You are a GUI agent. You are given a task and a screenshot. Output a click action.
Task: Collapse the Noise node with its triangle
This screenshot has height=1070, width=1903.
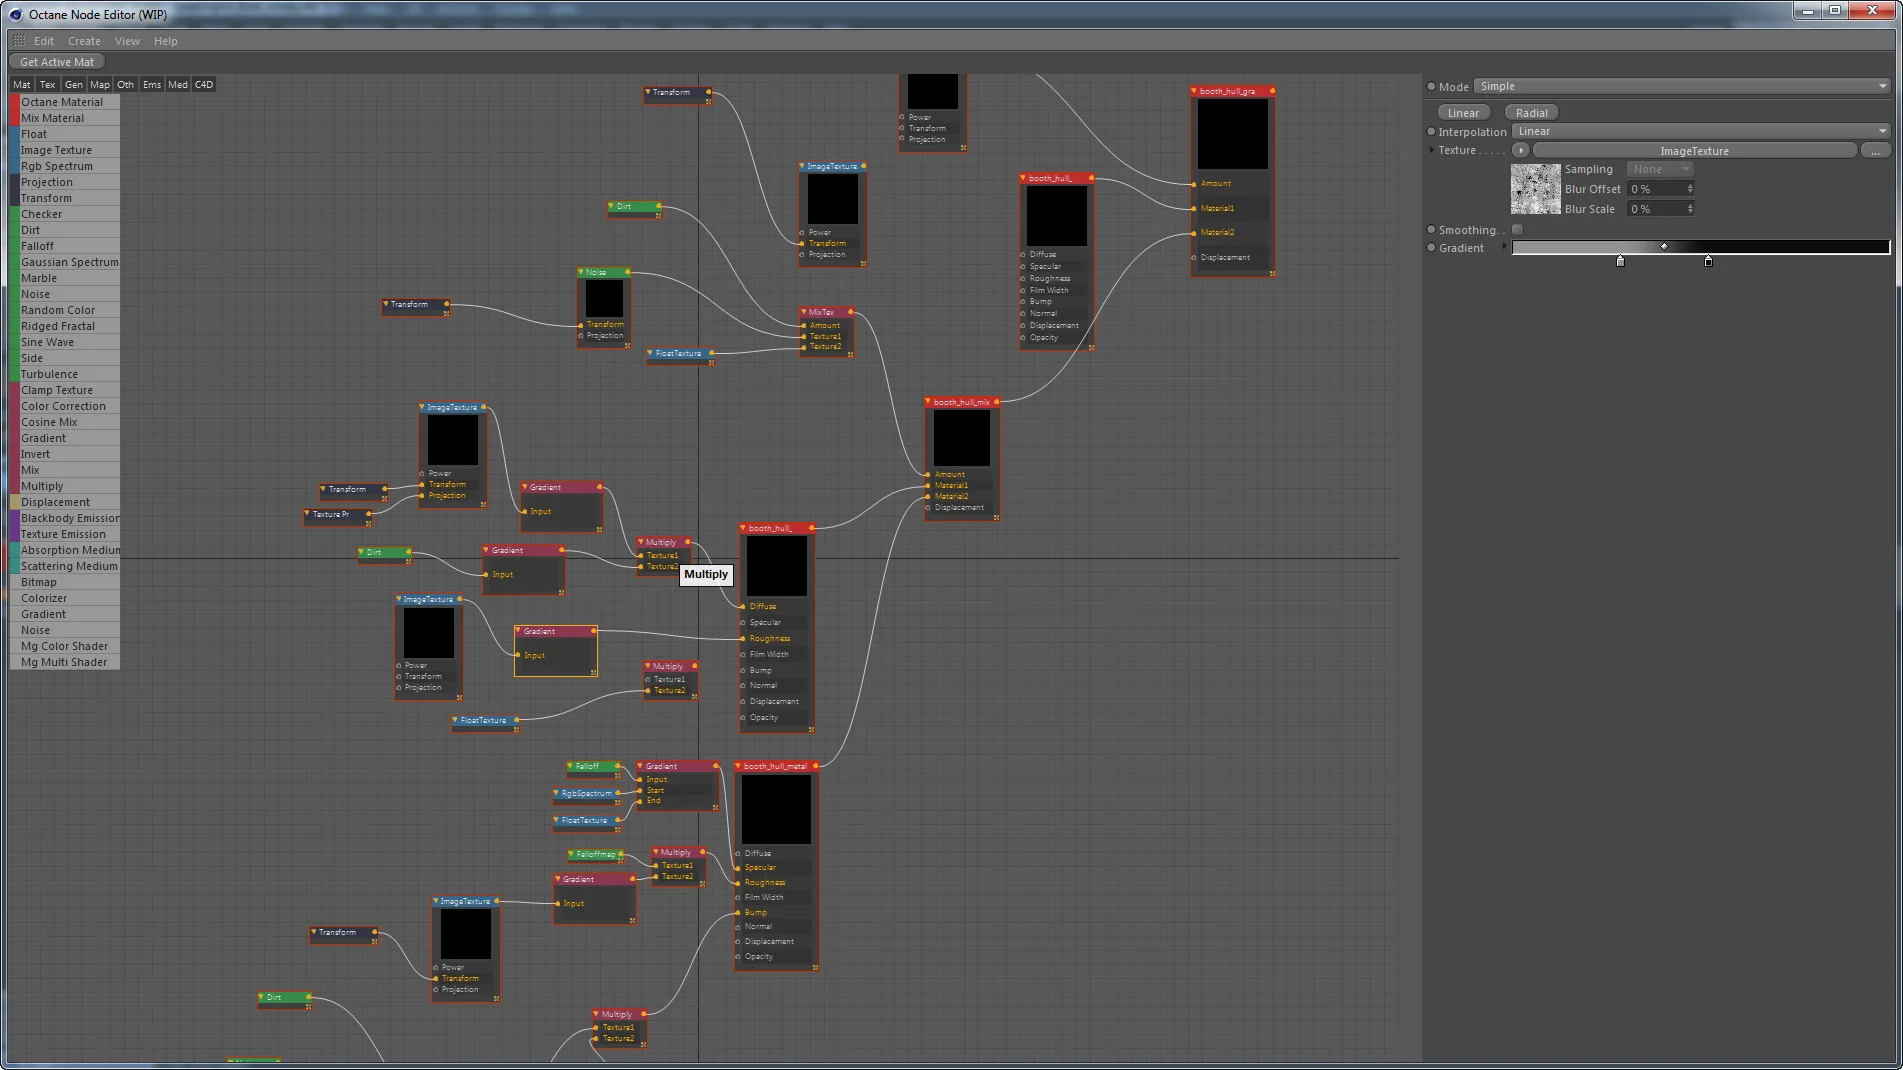click(581, 272)
